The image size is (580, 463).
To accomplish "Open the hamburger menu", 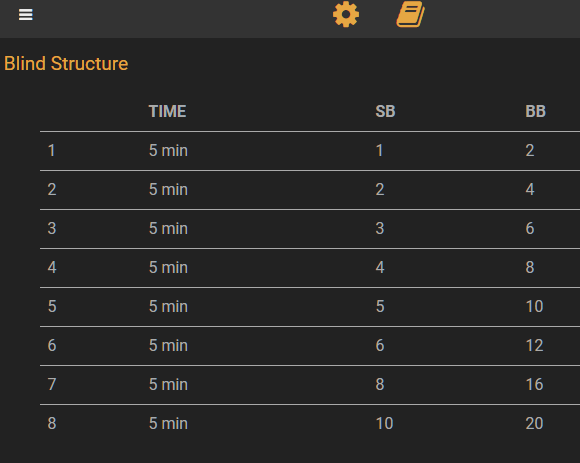I will point(26,15).
